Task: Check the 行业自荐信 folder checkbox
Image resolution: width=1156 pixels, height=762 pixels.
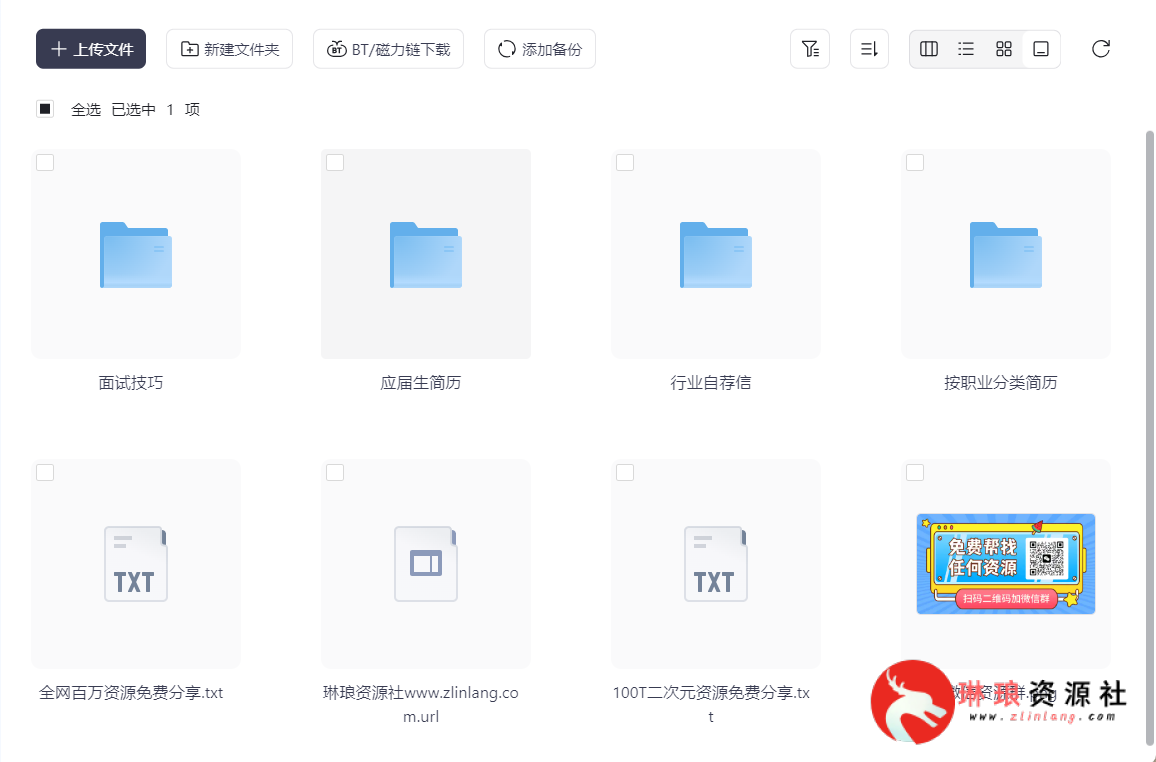Action: pos(625,162)
